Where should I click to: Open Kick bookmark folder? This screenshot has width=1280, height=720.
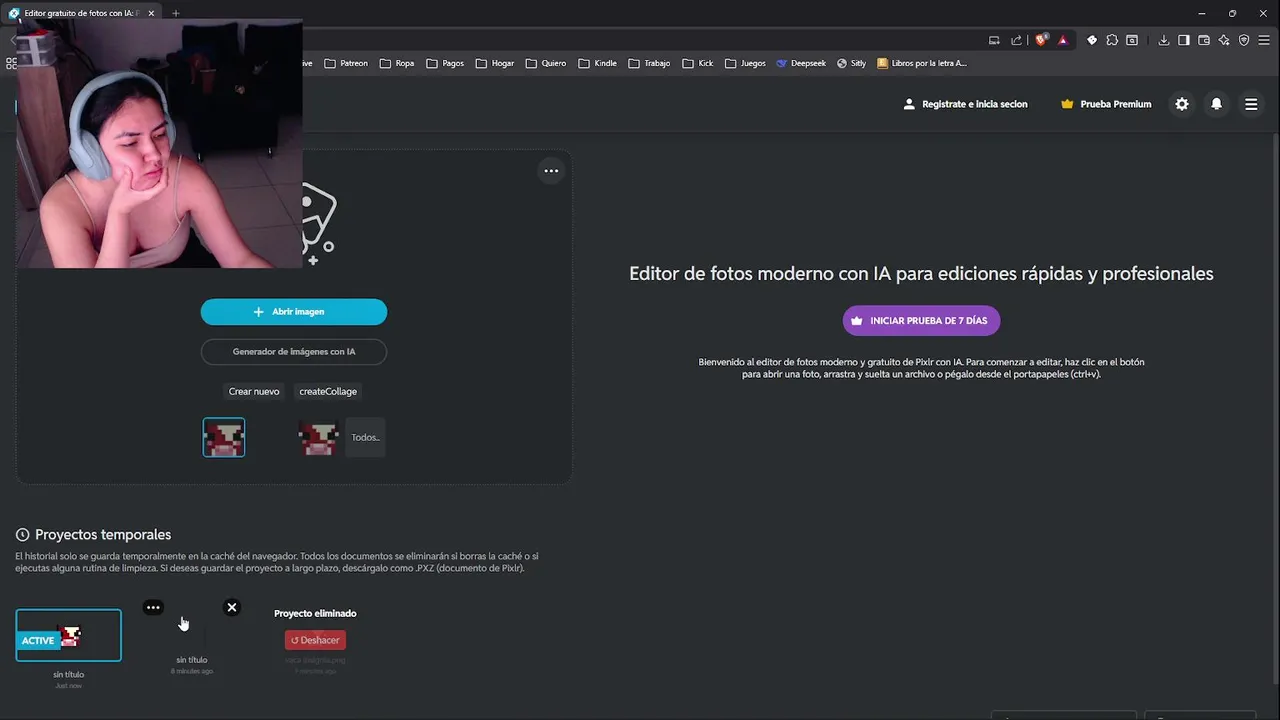[698, 63]
